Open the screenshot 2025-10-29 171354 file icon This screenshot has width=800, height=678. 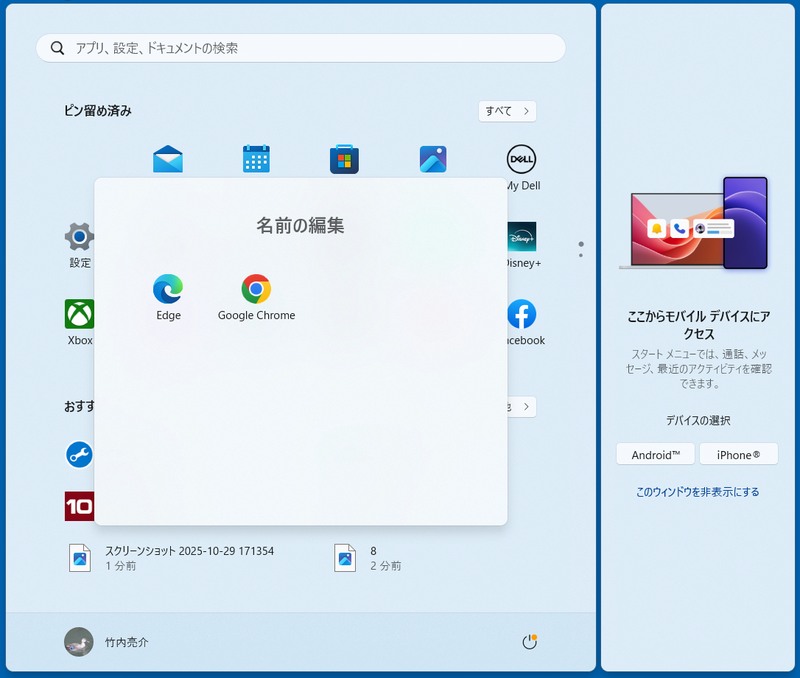pos(80,558)
